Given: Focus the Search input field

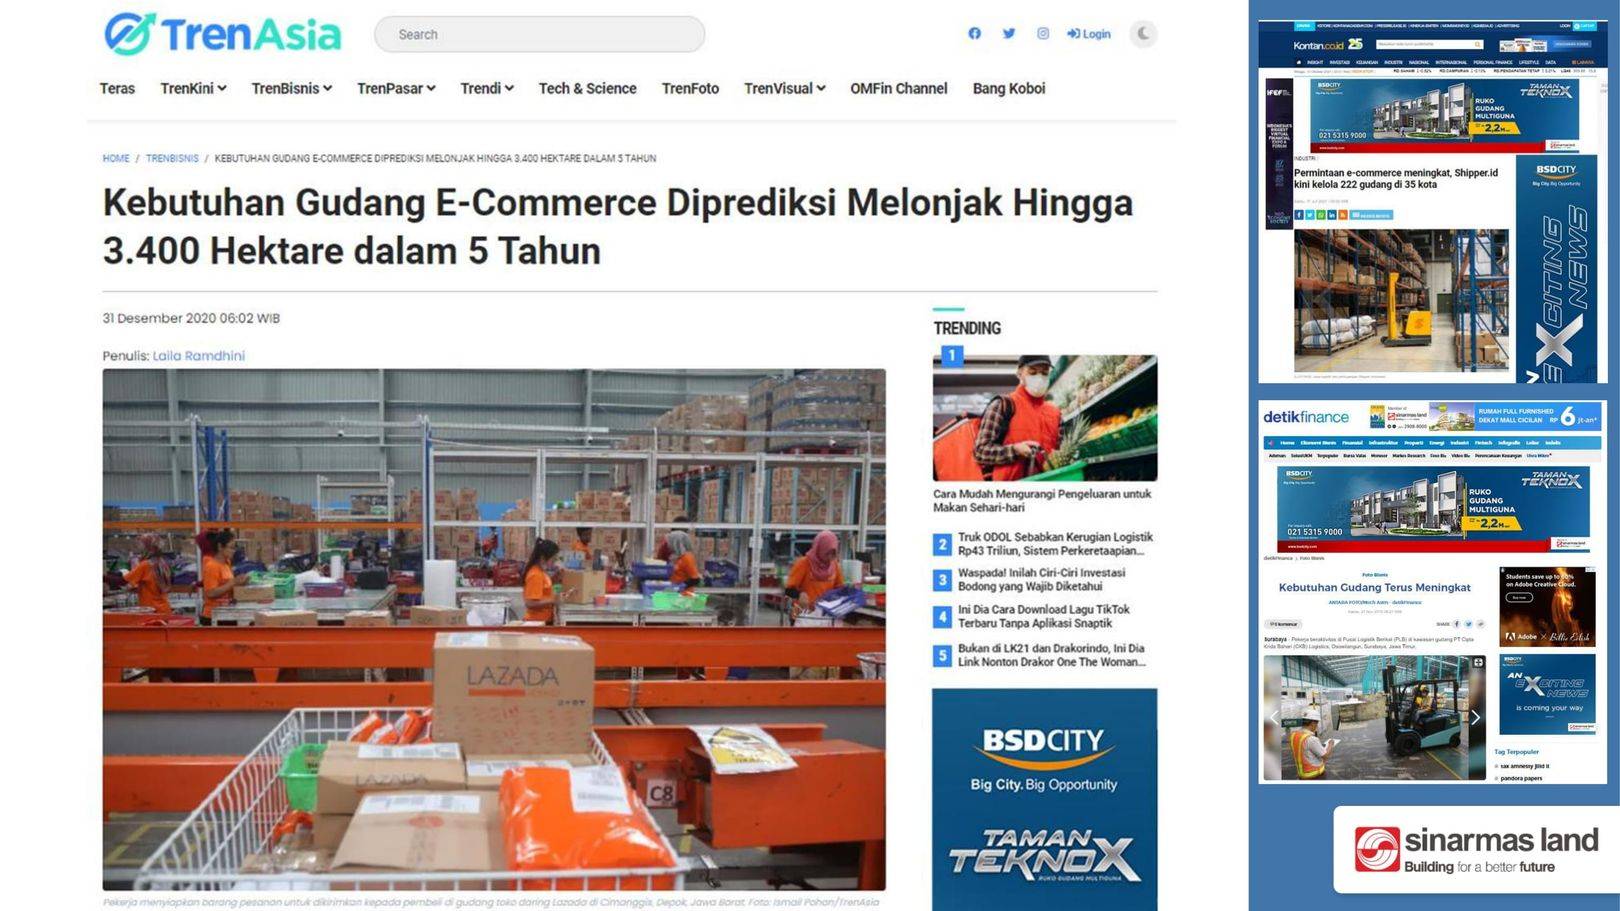Looking at the screenshot, I should pos(539,34).
